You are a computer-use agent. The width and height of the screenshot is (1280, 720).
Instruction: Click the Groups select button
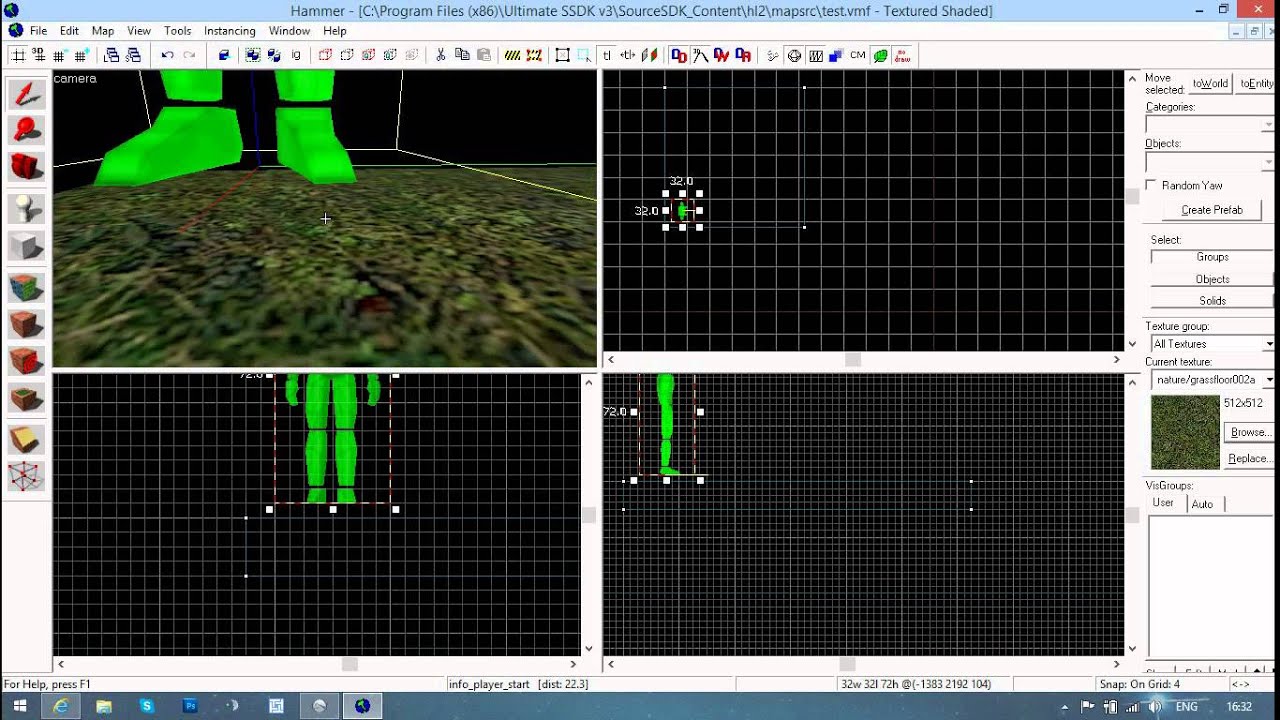(x=1212, y=257)
